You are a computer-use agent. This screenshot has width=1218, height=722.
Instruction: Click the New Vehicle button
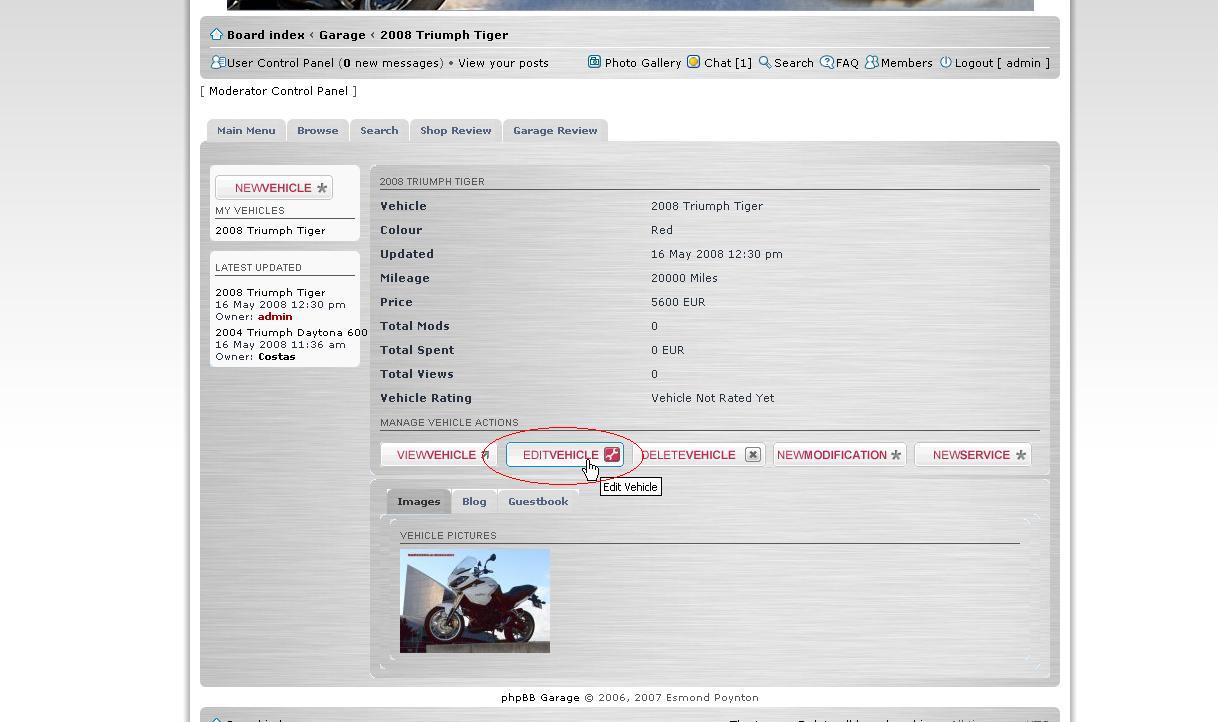274,188
